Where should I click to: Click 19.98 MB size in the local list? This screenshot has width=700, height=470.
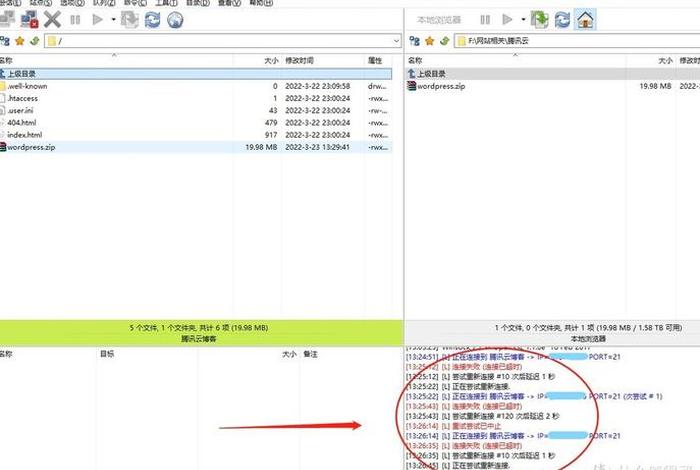coord(655,86)
